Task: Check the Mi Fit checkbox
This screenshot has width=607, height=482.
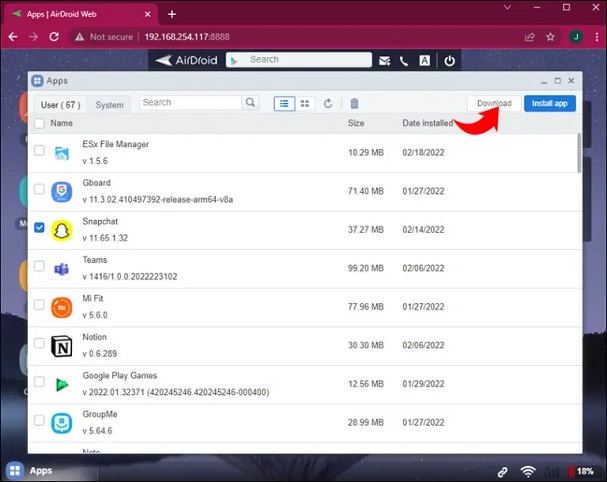Action: [39, 305]
